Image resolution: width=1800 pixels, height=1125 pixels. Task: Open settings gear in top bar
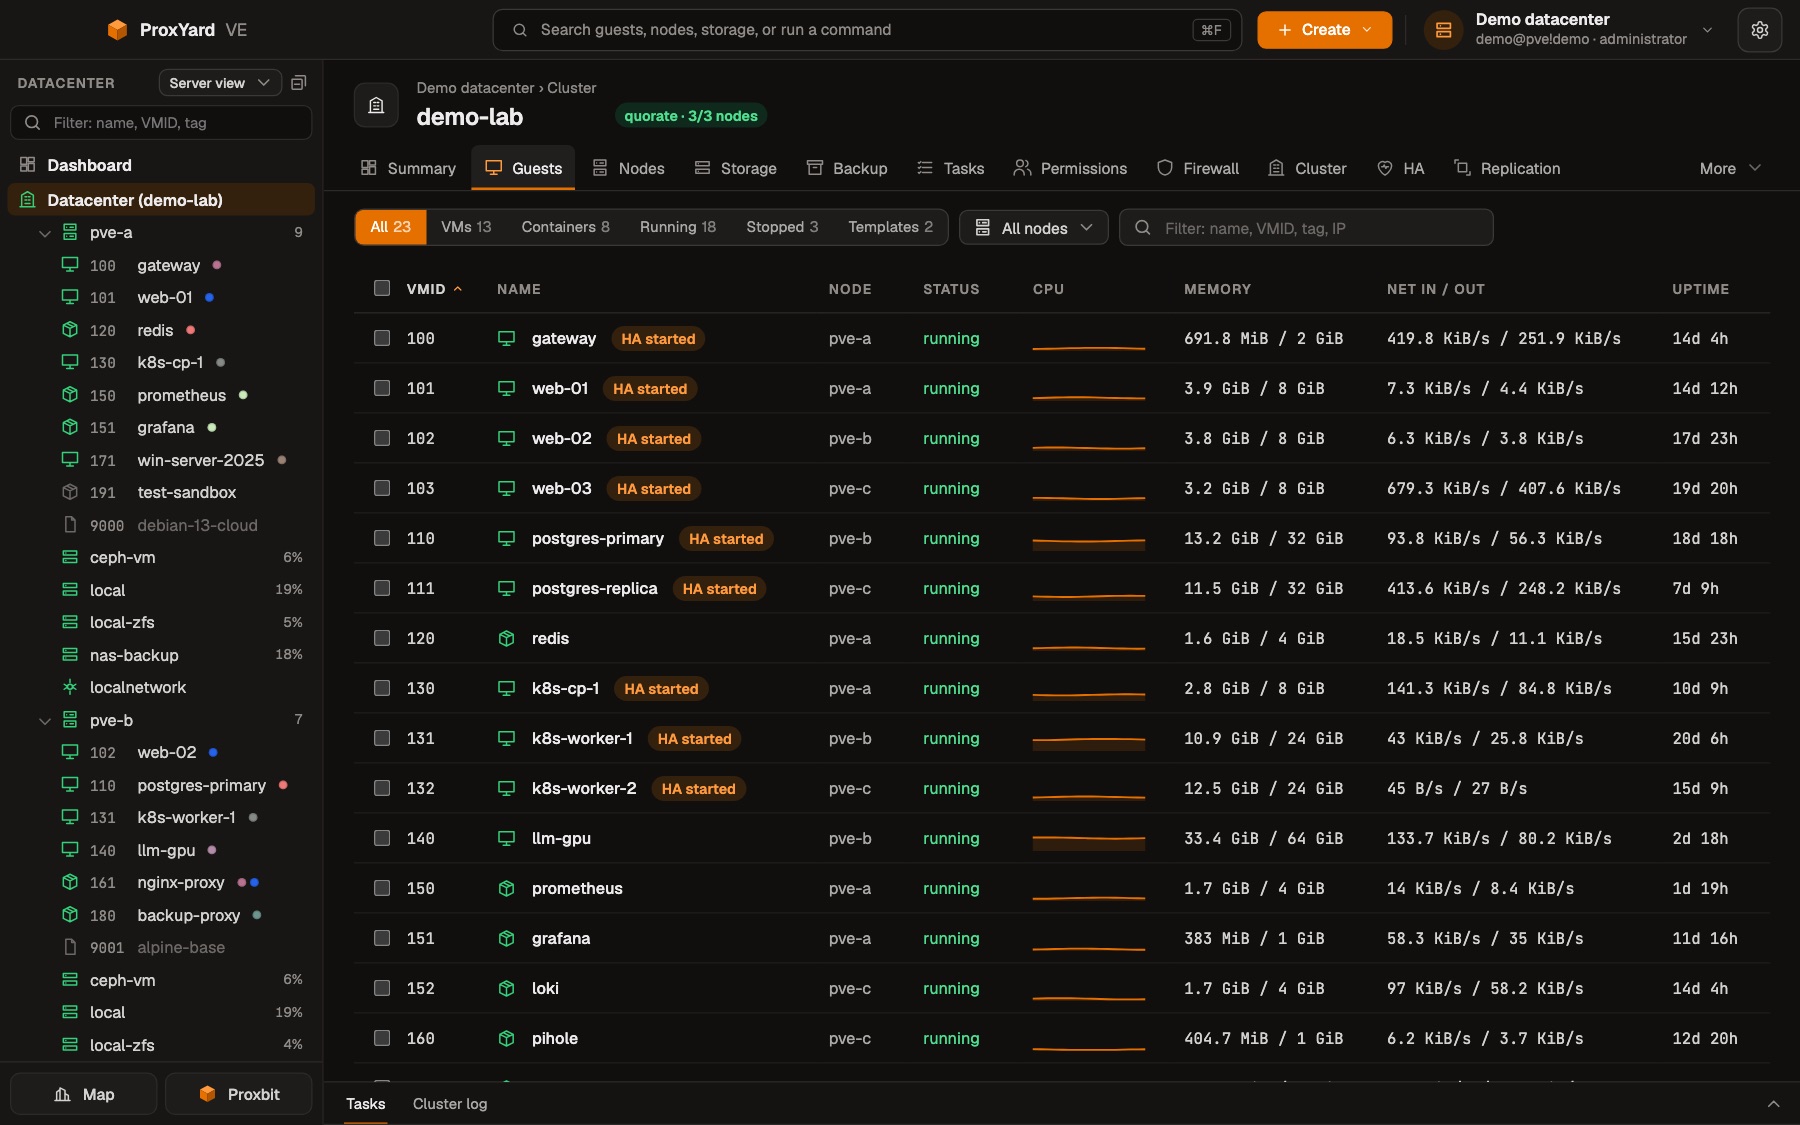1759,30
